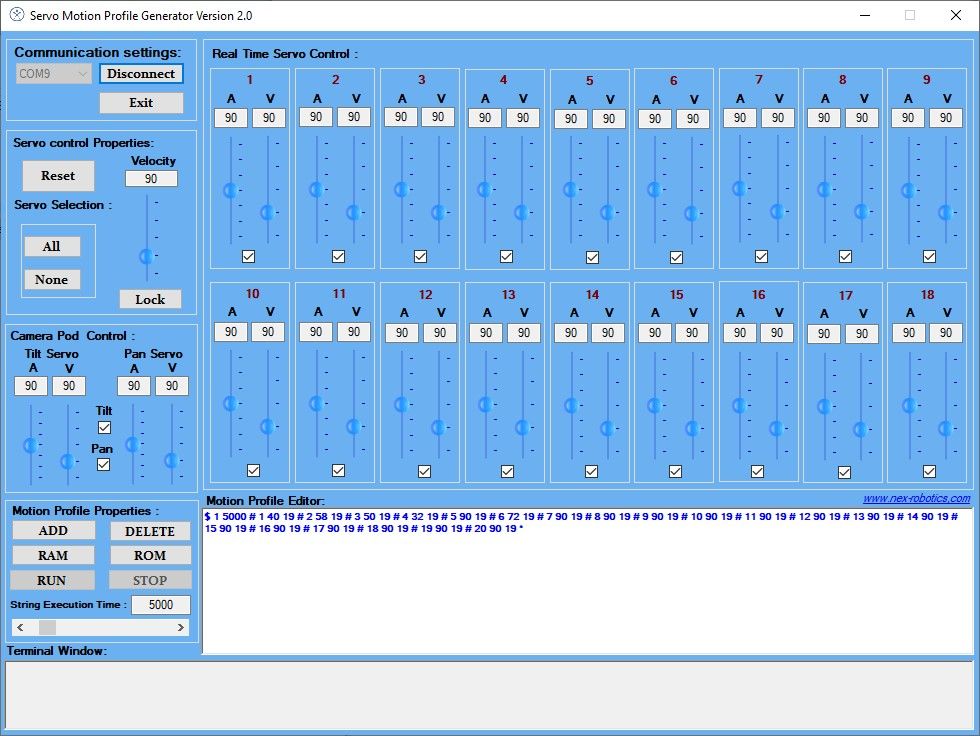Toggle the Tilt checkbox in Camera Pod Control

(104, 427)
